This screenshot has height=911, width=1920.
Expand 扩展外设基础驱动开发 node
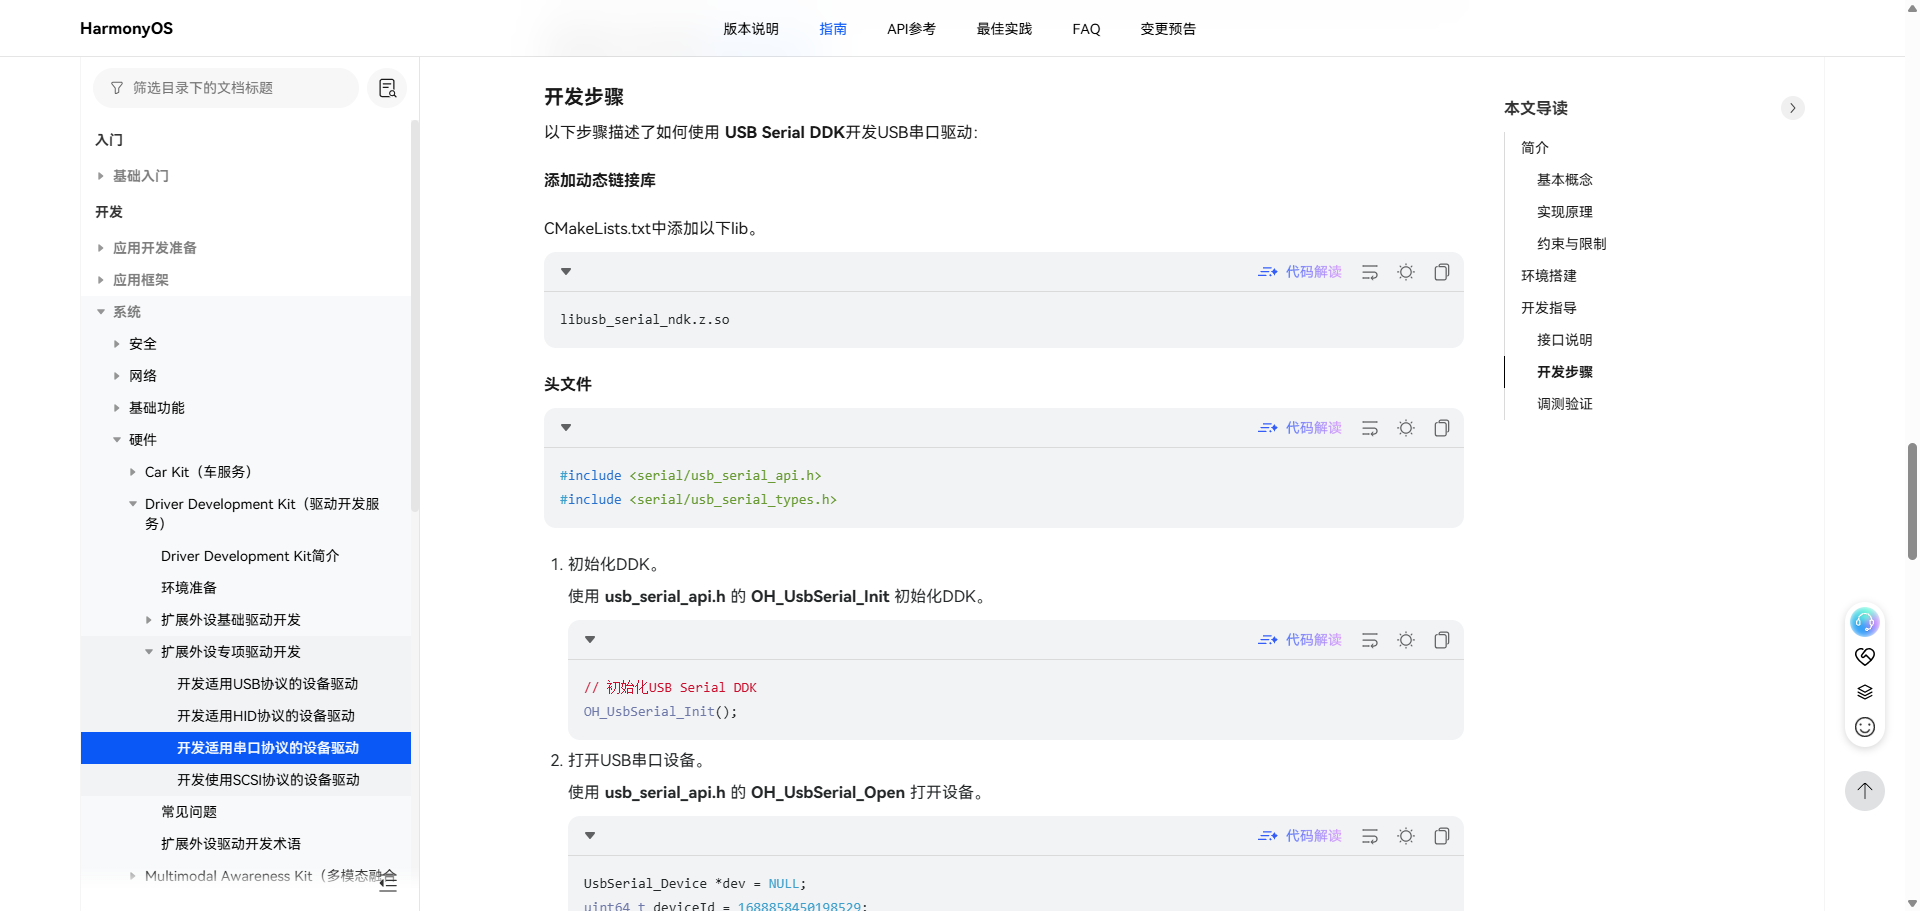pos(149,620)
